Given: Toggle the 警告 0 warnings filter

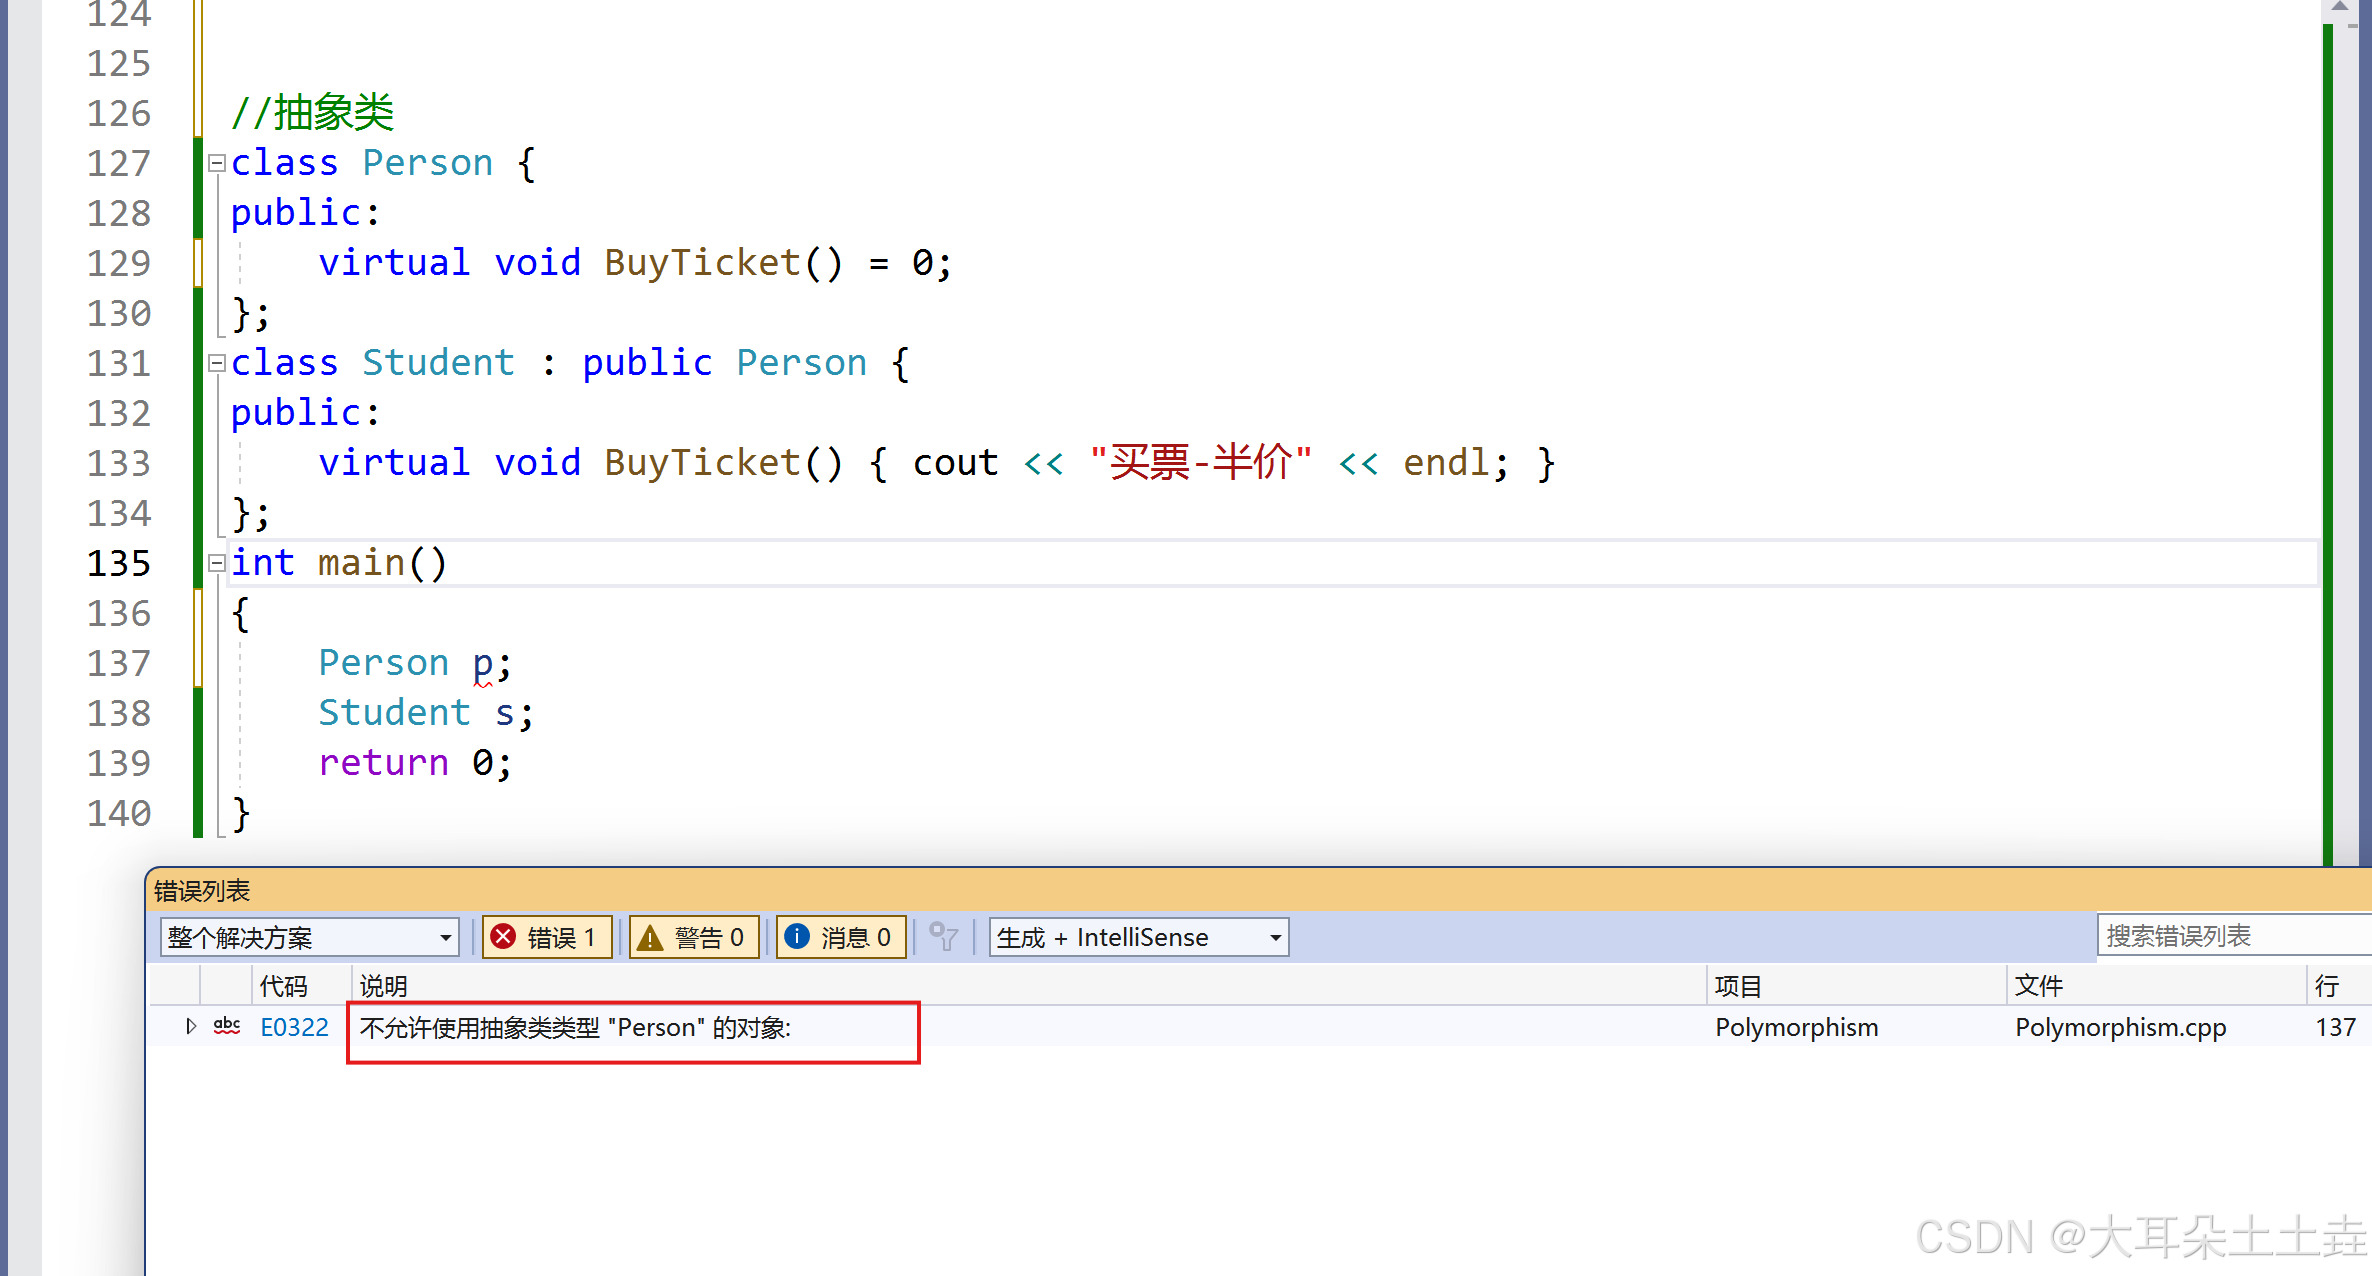Looking at the screenshot, I should point(693,937).
